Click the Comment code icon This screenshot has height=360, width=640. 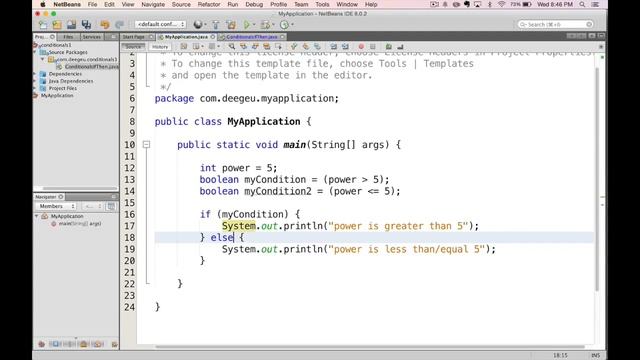[389, 47]
